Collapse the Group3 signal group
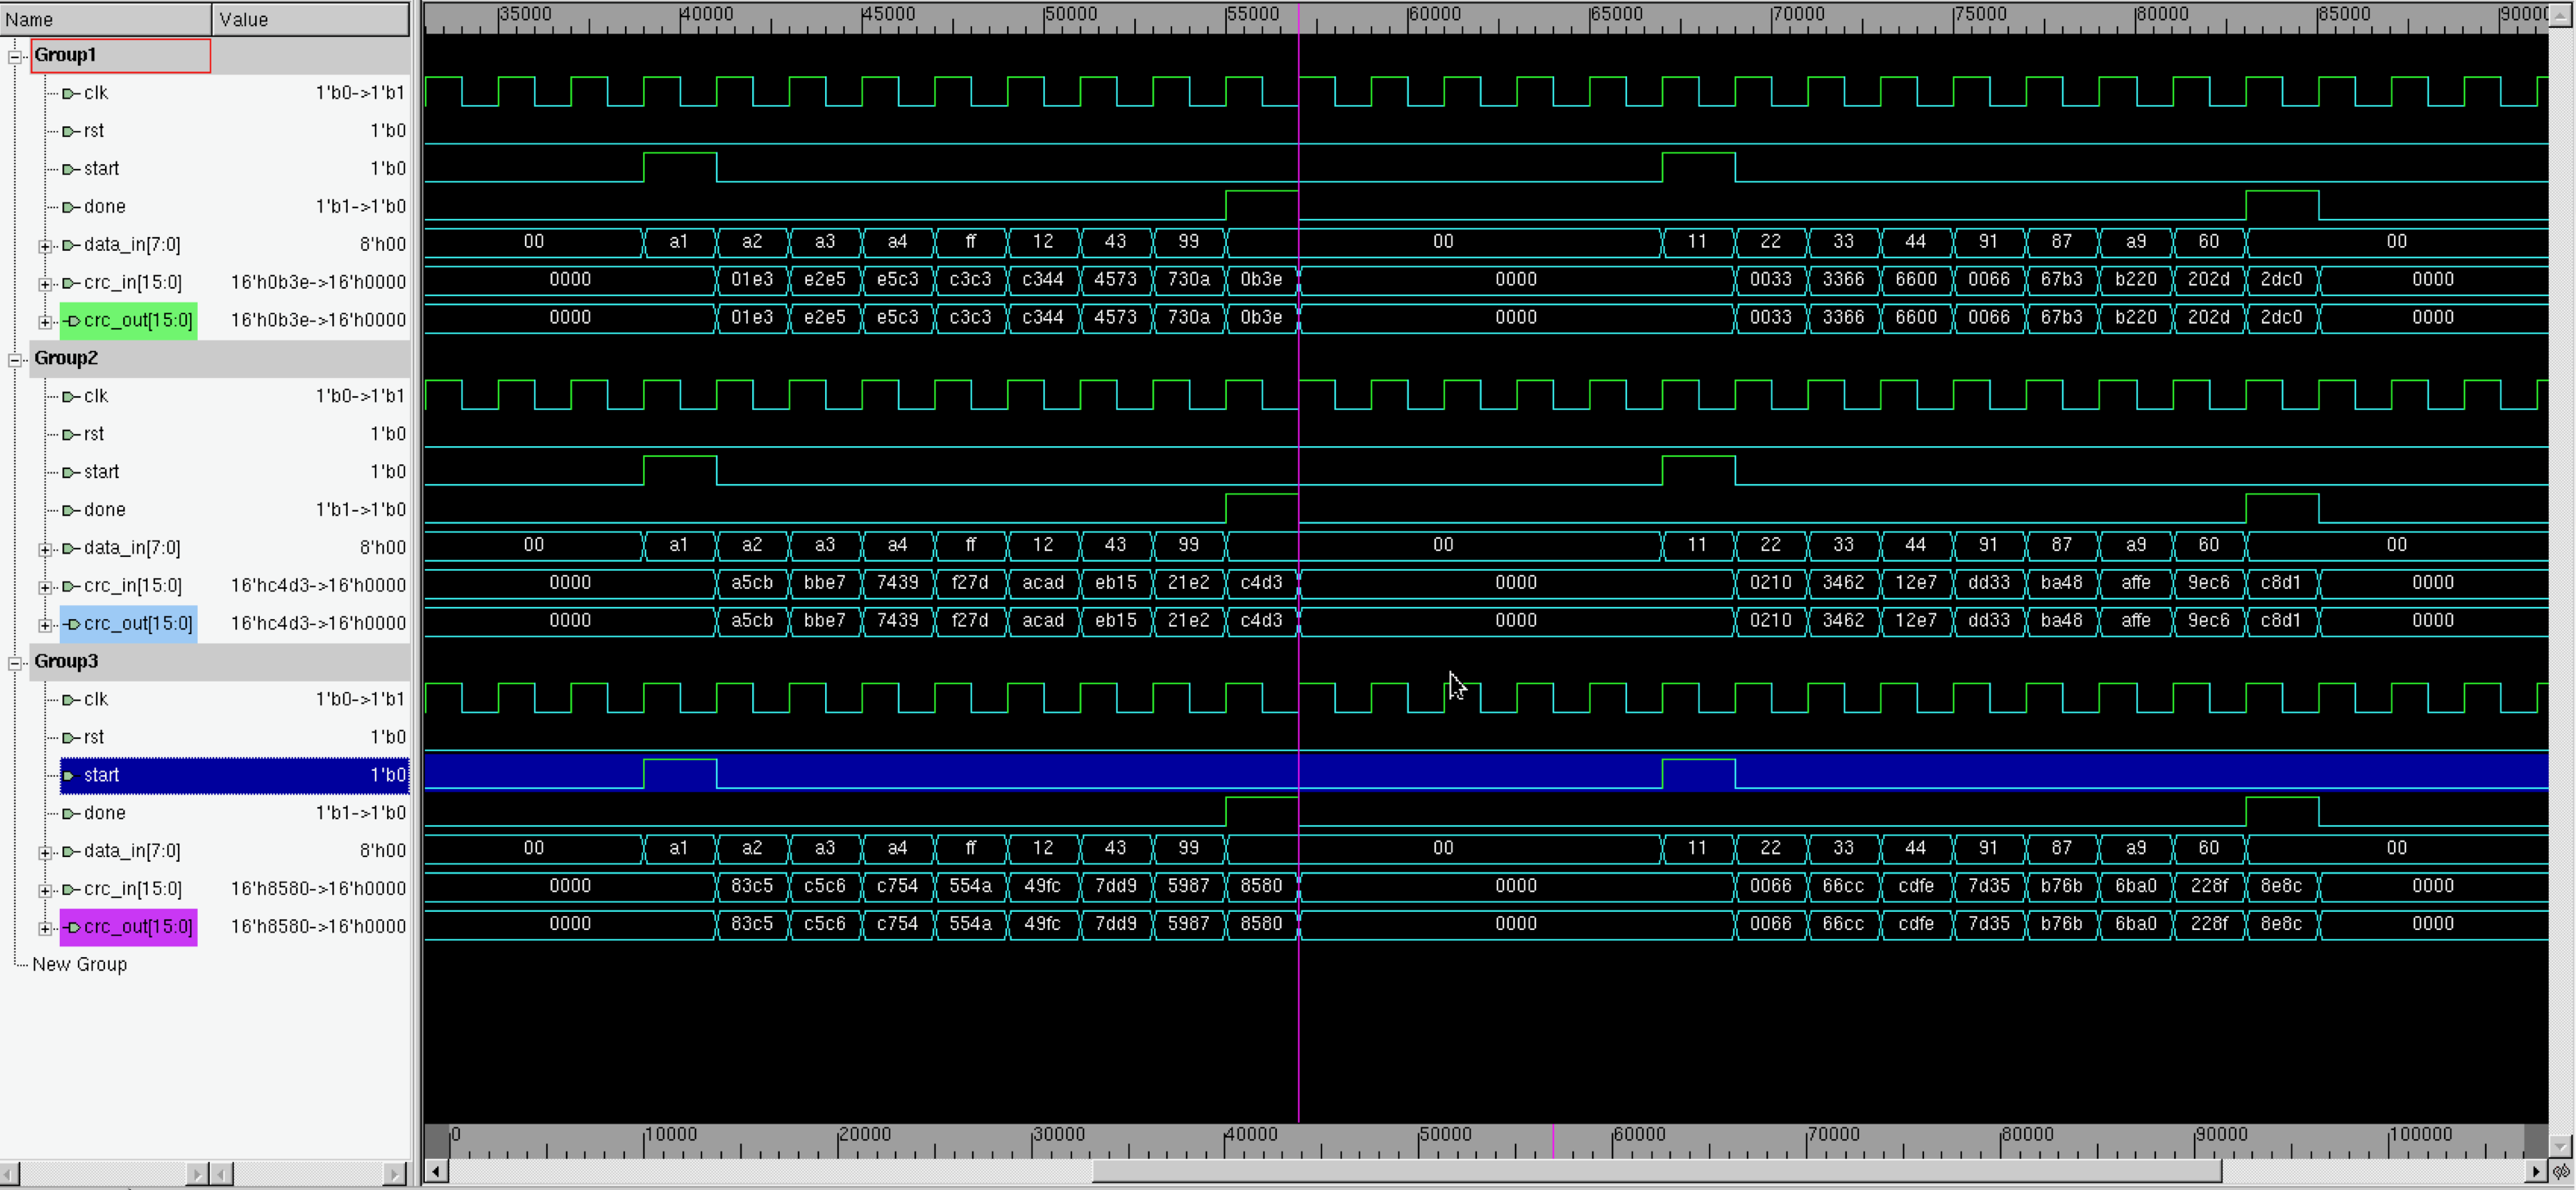Viewport: 2576px width, 1190px height. (x=15, y=662)
